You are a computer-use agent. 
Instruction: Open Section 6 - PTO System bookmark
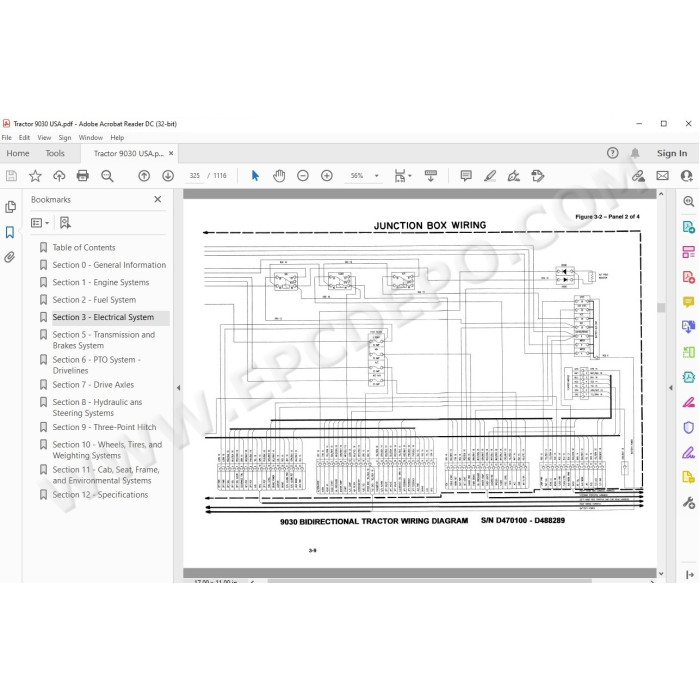point(96,365)
